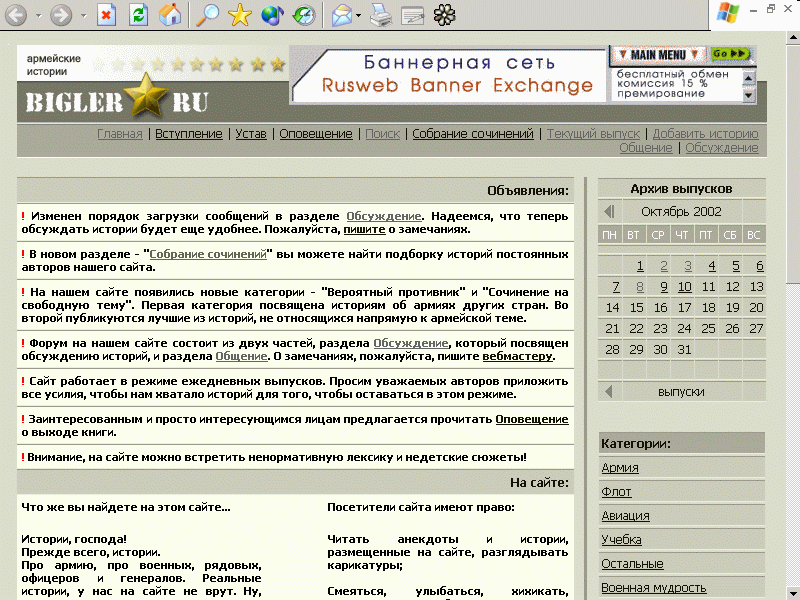The image size is (800, 600).
Task: Open the Media globe icon in the toolbar
Action: point(272,15)
